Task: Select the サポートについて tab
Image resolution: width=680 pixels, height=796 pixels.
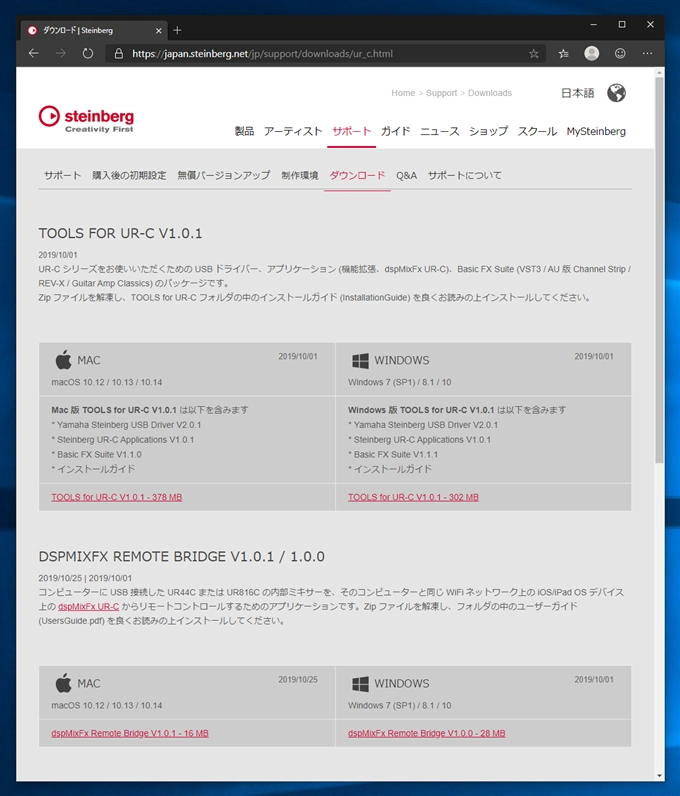Action: pos(465,176)
